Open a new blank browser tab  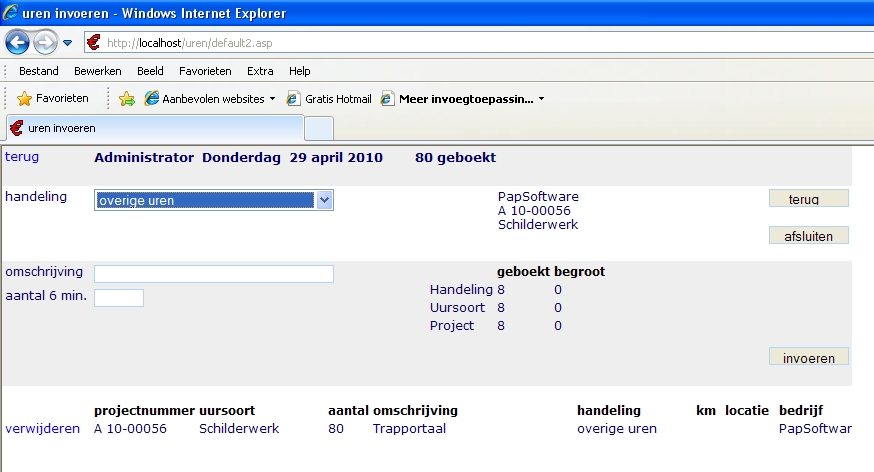pos(319,129)
